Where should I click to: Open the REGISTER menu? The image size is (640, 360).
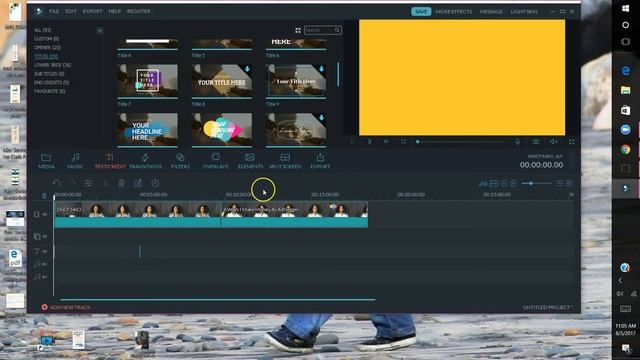138,11
